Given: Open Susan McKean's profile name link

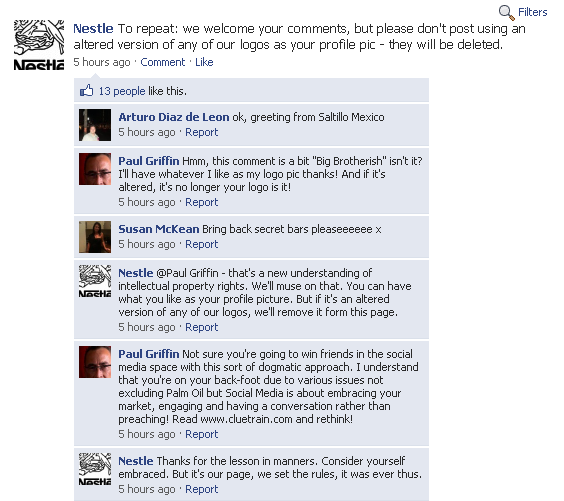Looking at the screenshot, I should pos(159,229).
